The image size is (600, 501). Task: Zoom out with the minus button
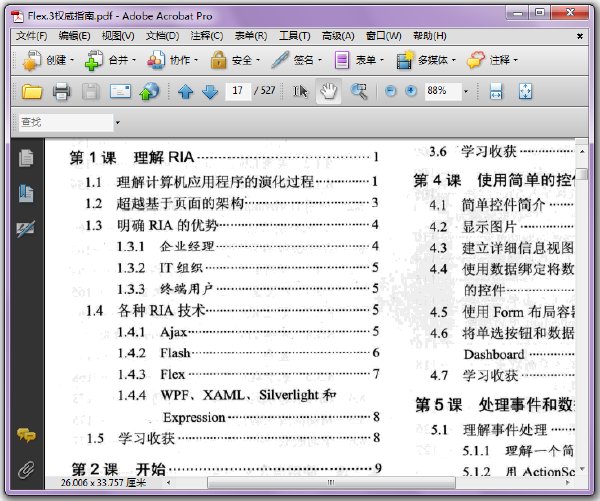(x=391, y=91)
